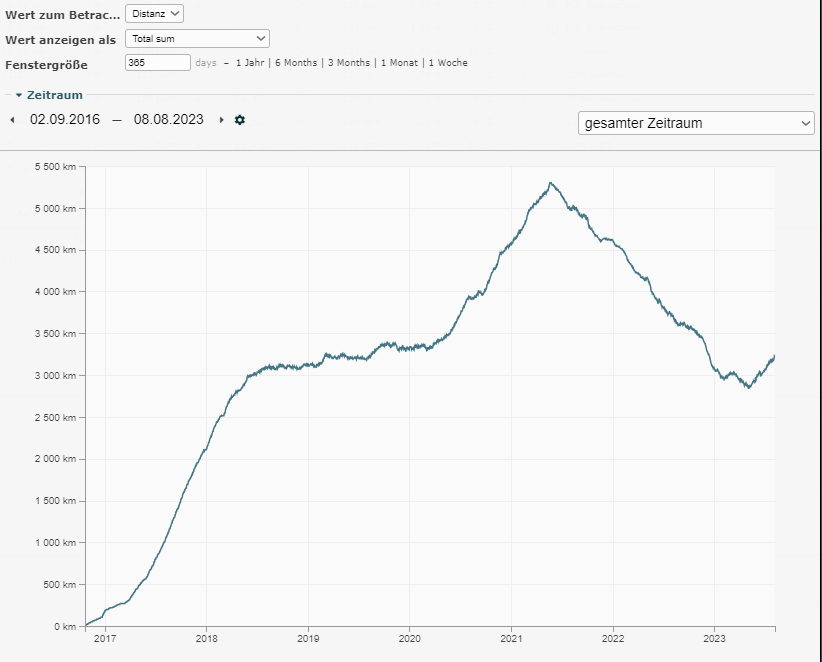Click the 2020 label on x-axis
Image resolution: width=822 pixels, height=662 pixels.
(409, 638)
